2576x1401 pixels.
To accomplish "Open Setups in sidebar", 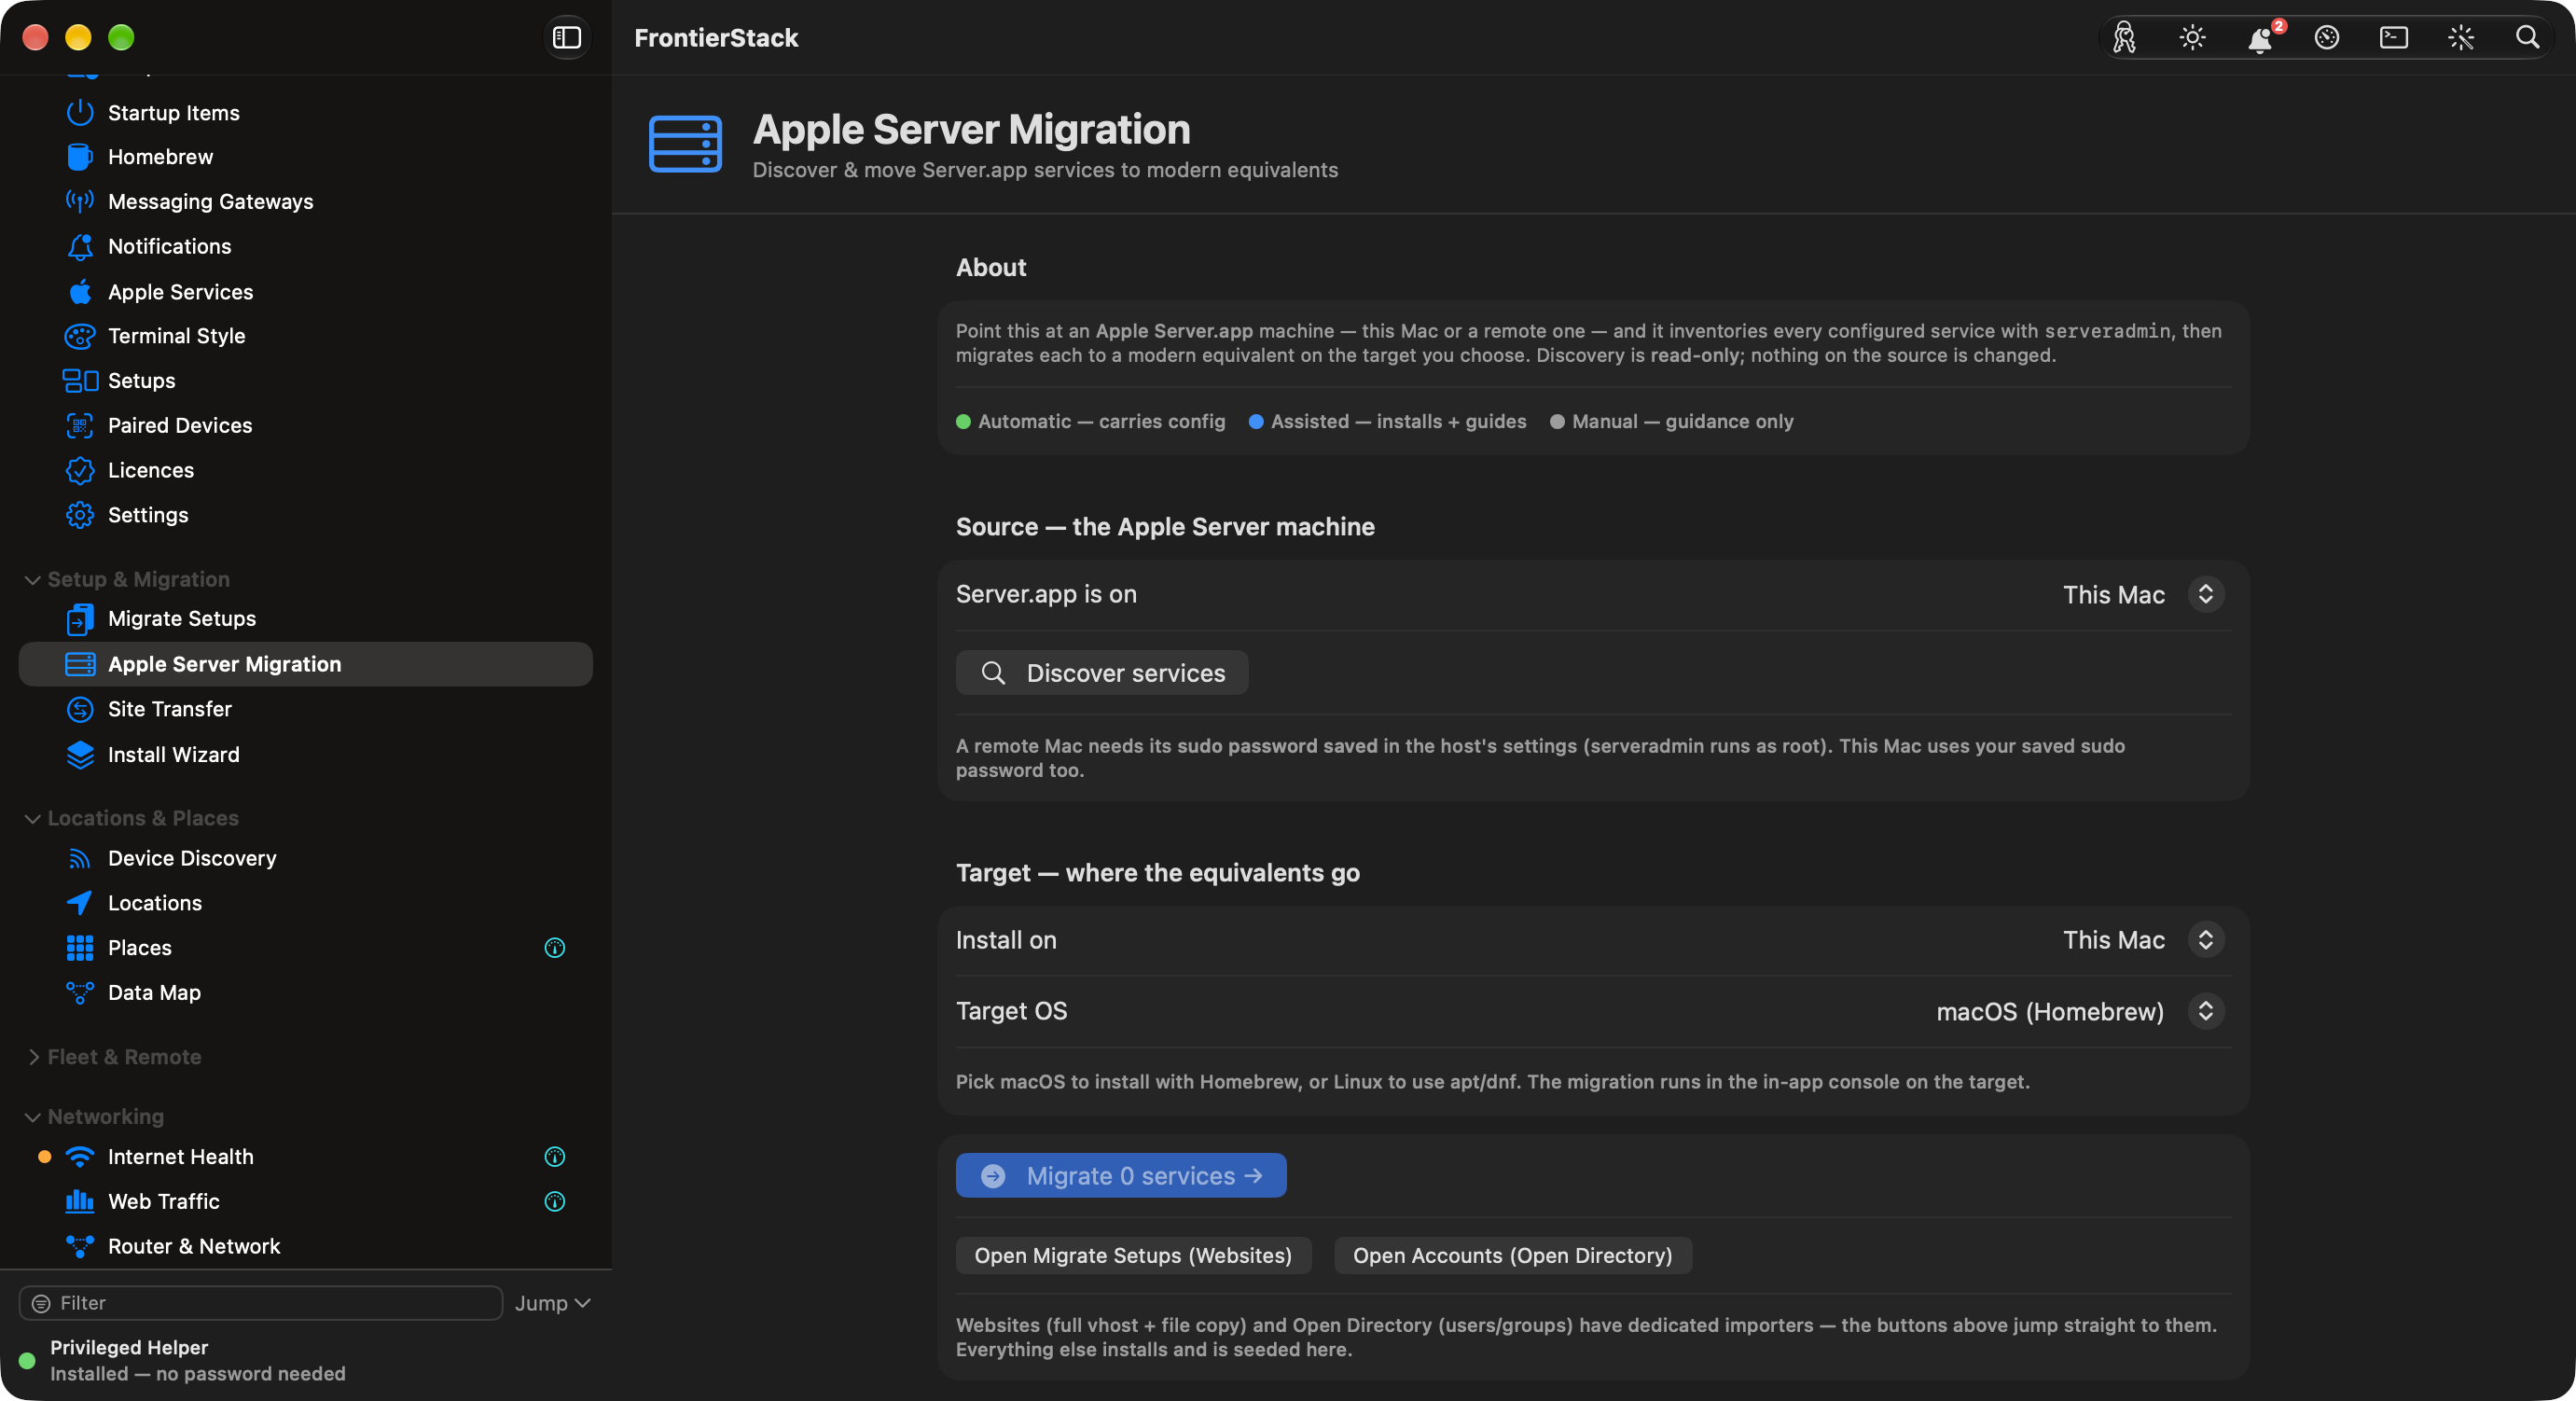I will [306, 380].
